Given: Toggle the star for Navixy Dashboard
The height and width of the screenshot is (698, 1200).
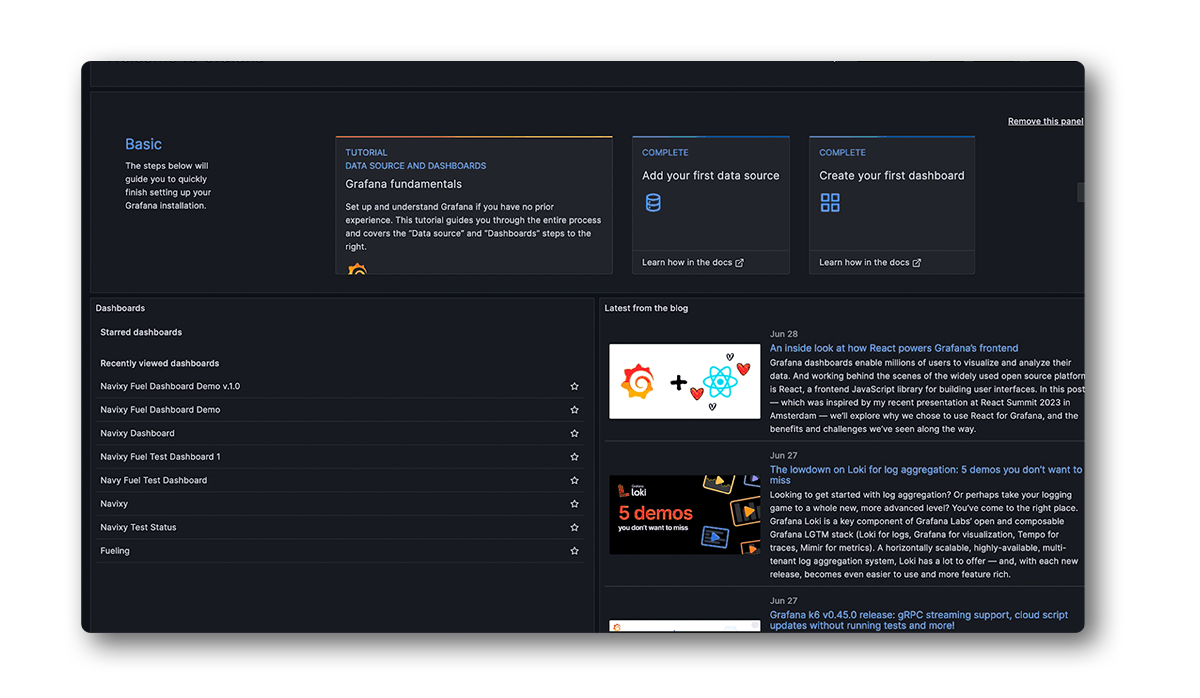Looking at the screenshot, I should point(574,433).
